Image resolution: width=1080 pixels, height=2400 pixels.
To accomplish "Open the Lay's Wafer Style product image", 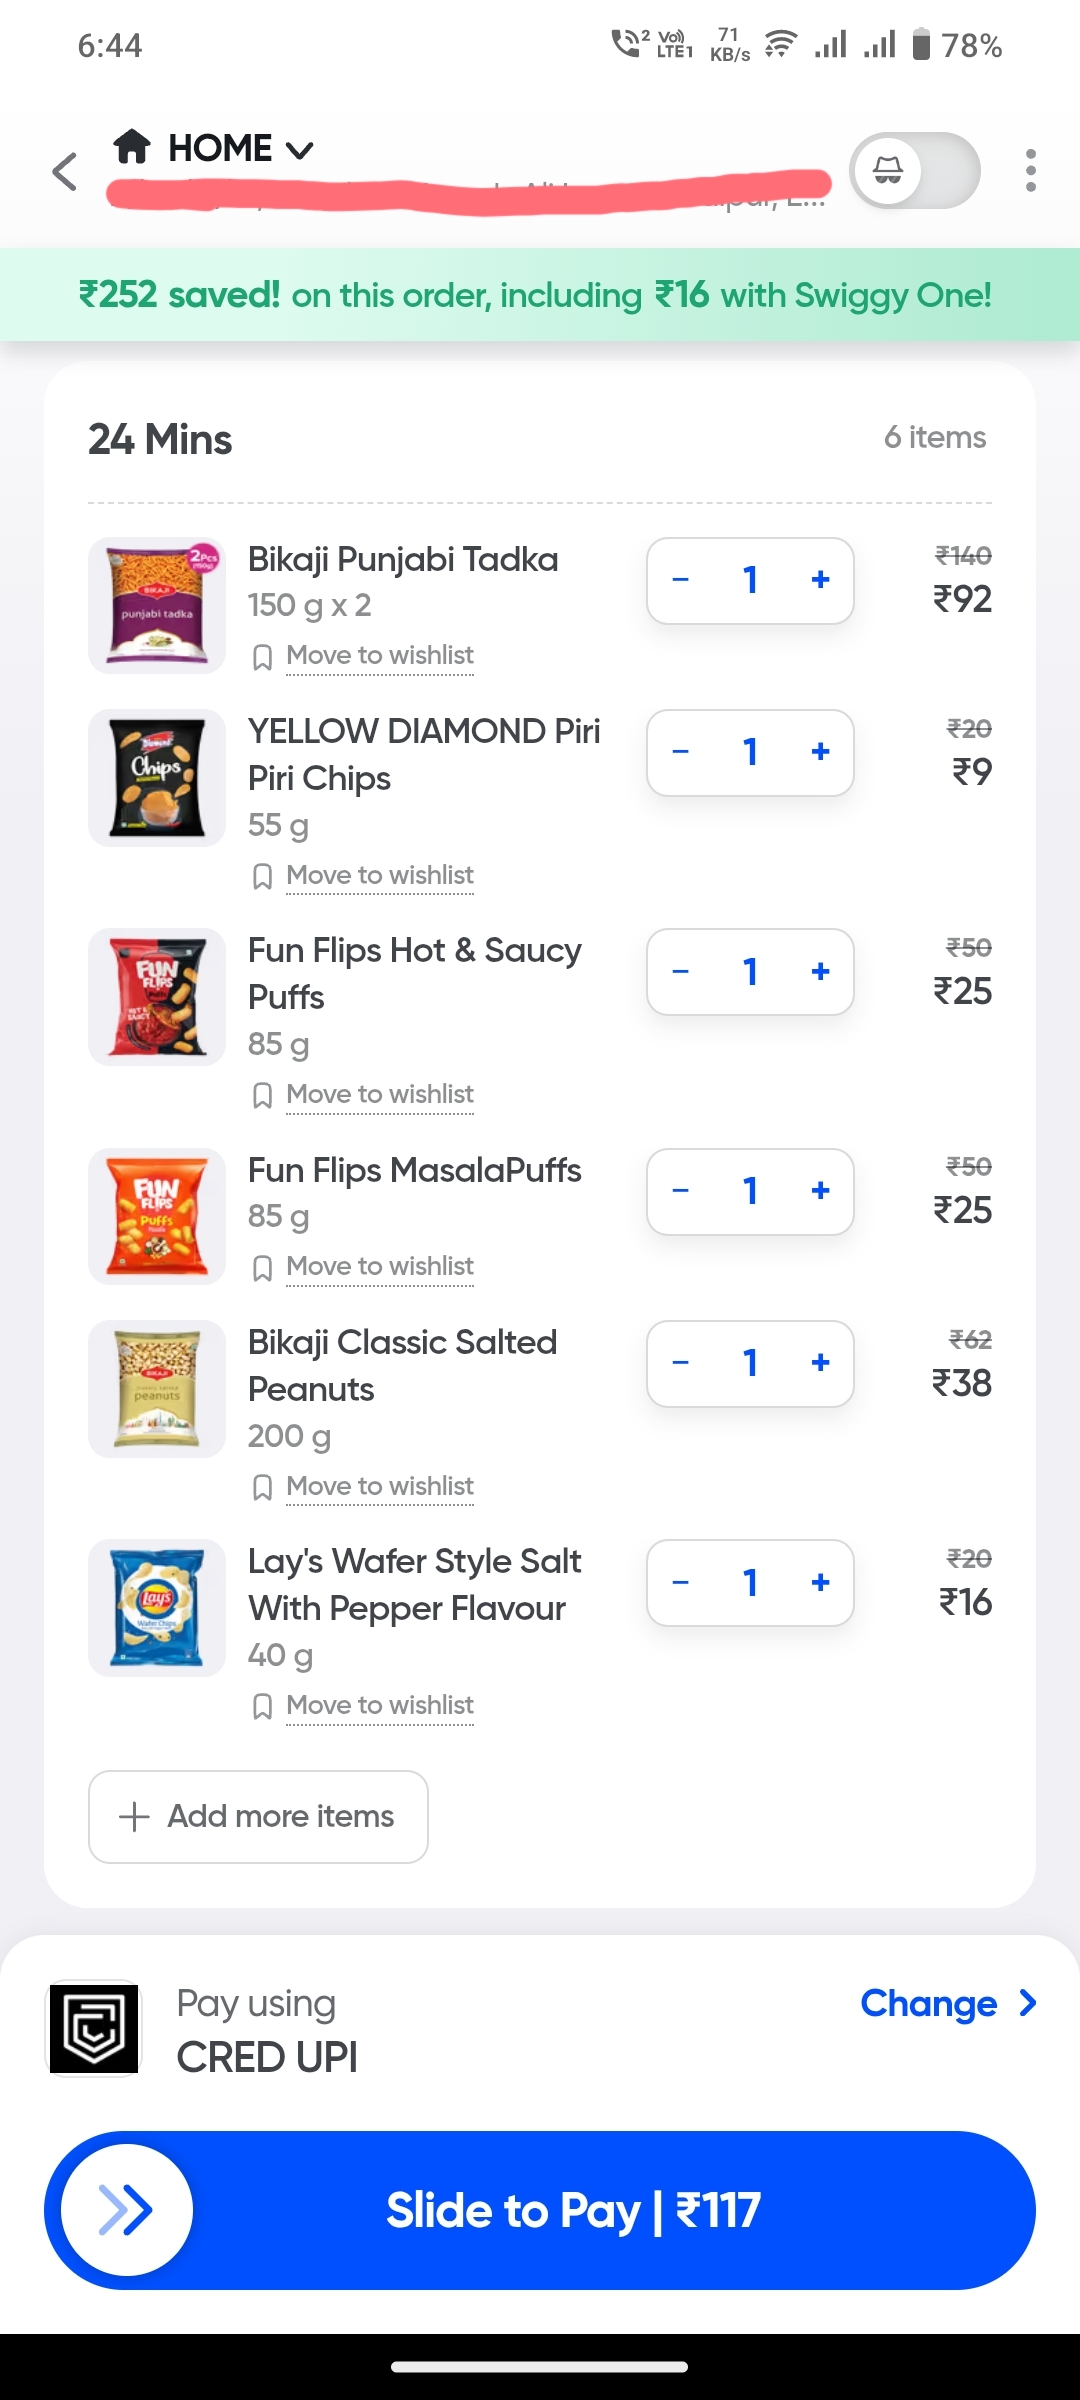I will pyautogui.click(x=157, y=1607).
